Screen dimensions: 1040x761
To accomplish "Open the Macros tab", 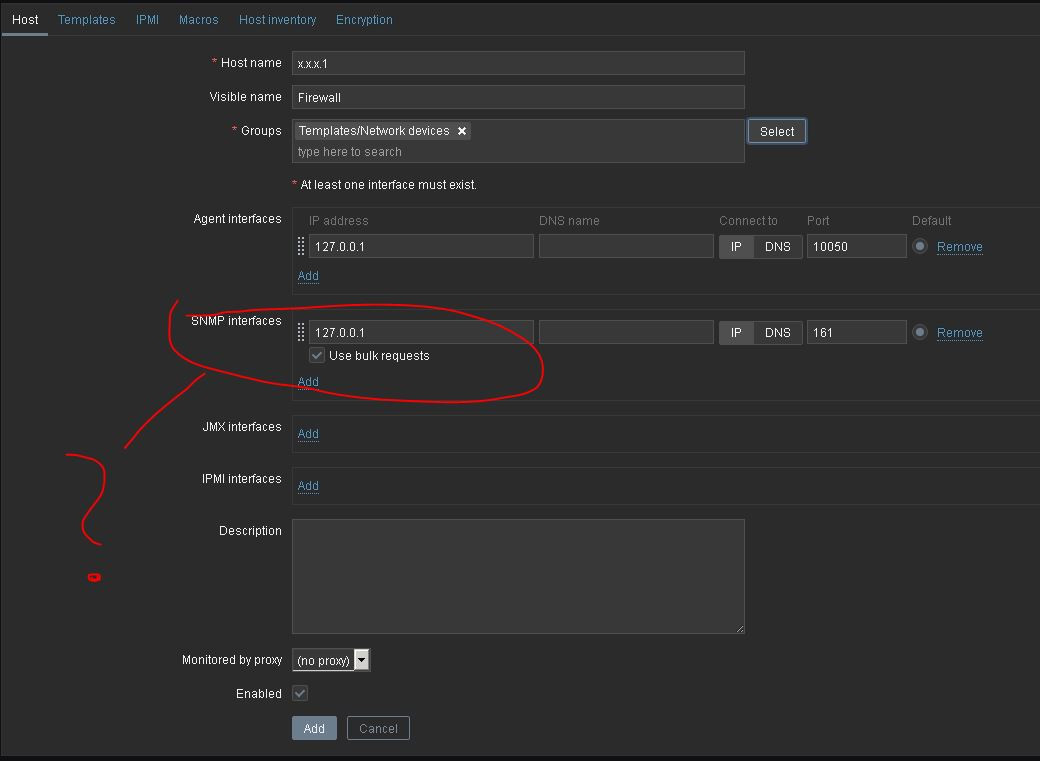I will [x=199, y=20].
